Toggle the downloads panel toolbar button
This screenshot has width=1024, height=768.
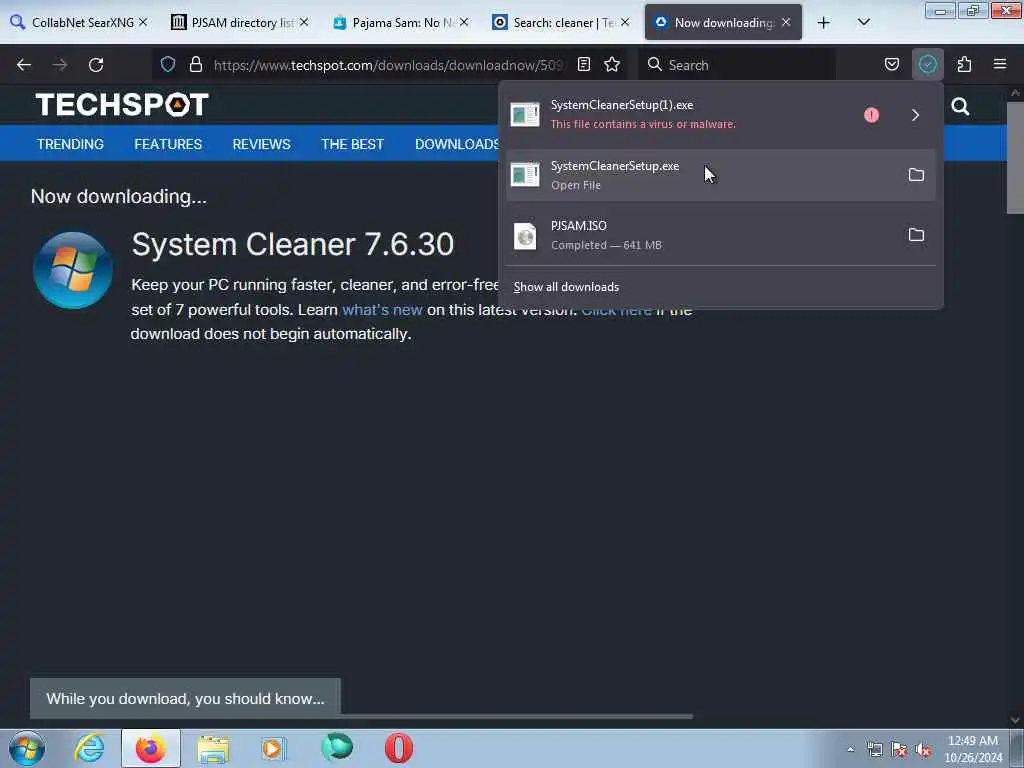tap(927, 64)
